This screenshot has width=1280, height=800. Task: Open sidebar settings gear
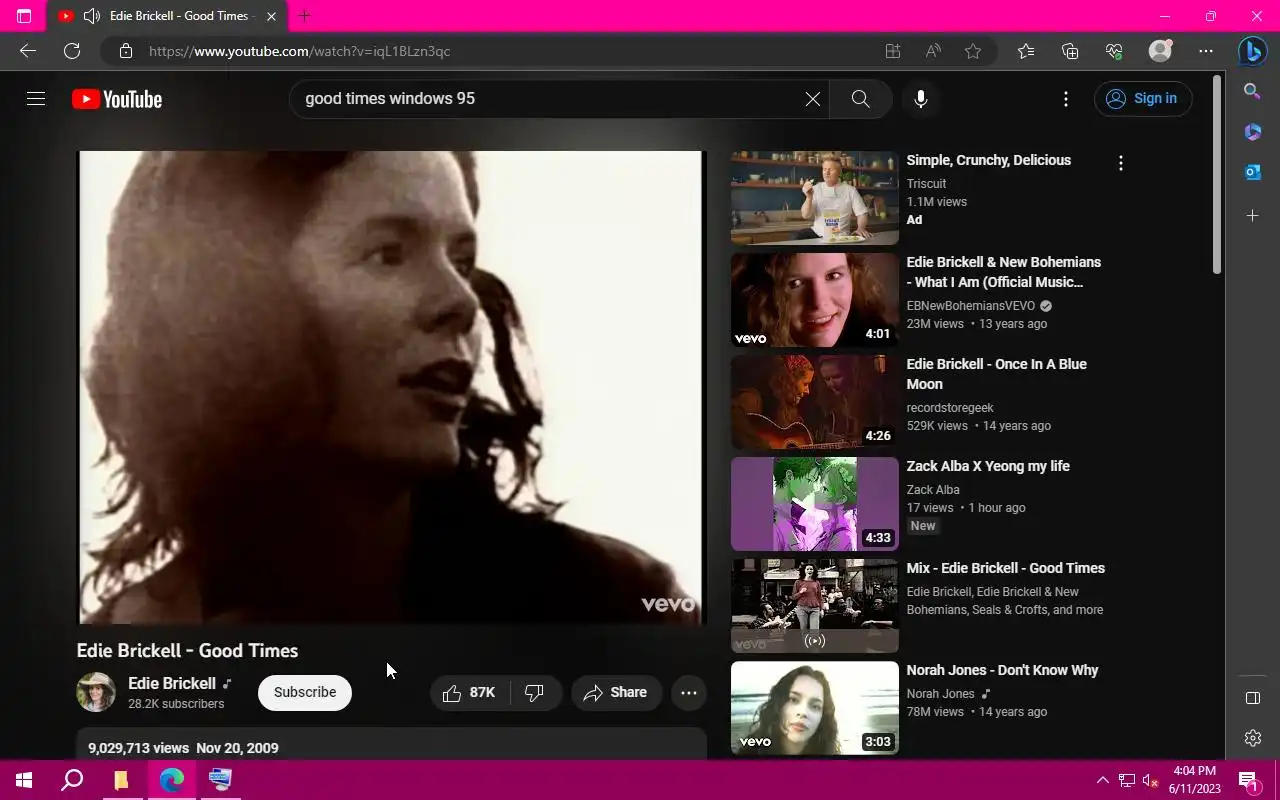(1252, 738)
